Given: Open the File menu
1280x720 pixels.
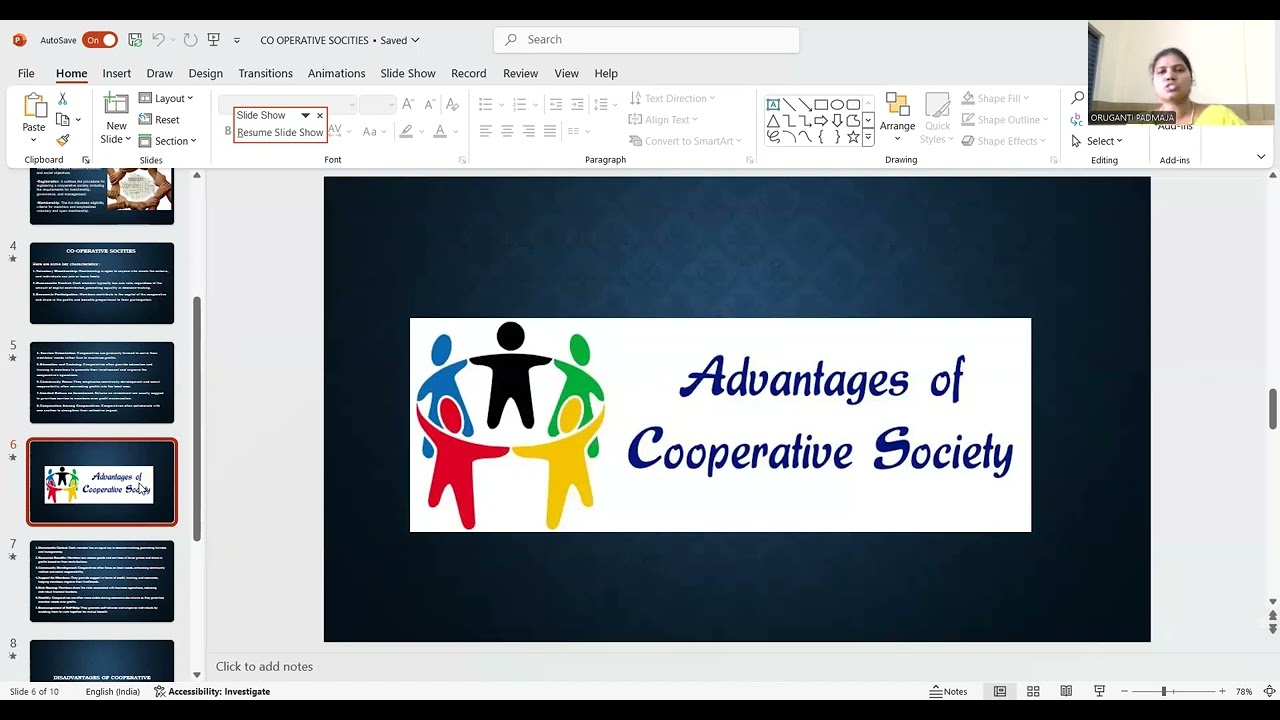Looking at the screenshot, I should pyautogui.click(x=26, y=73).
